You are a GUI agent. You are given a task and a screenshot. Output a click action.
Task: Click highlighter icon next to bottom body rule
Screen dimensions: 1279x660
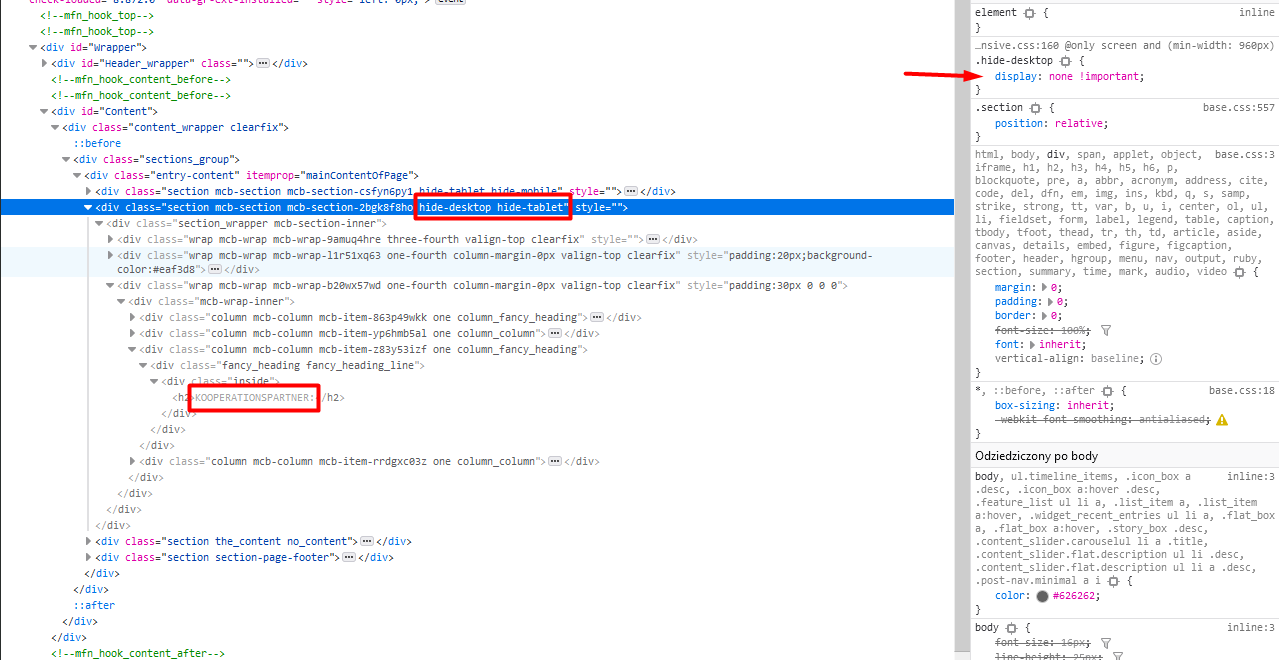point(1011,628)
